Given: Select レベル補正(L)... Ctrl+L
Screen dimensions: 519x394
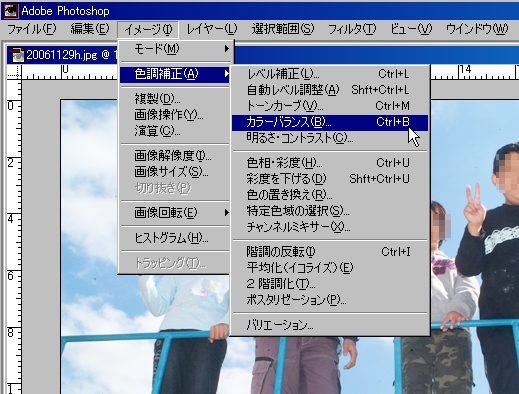Looking at the screenshot, I should click(x=329, y=74).
